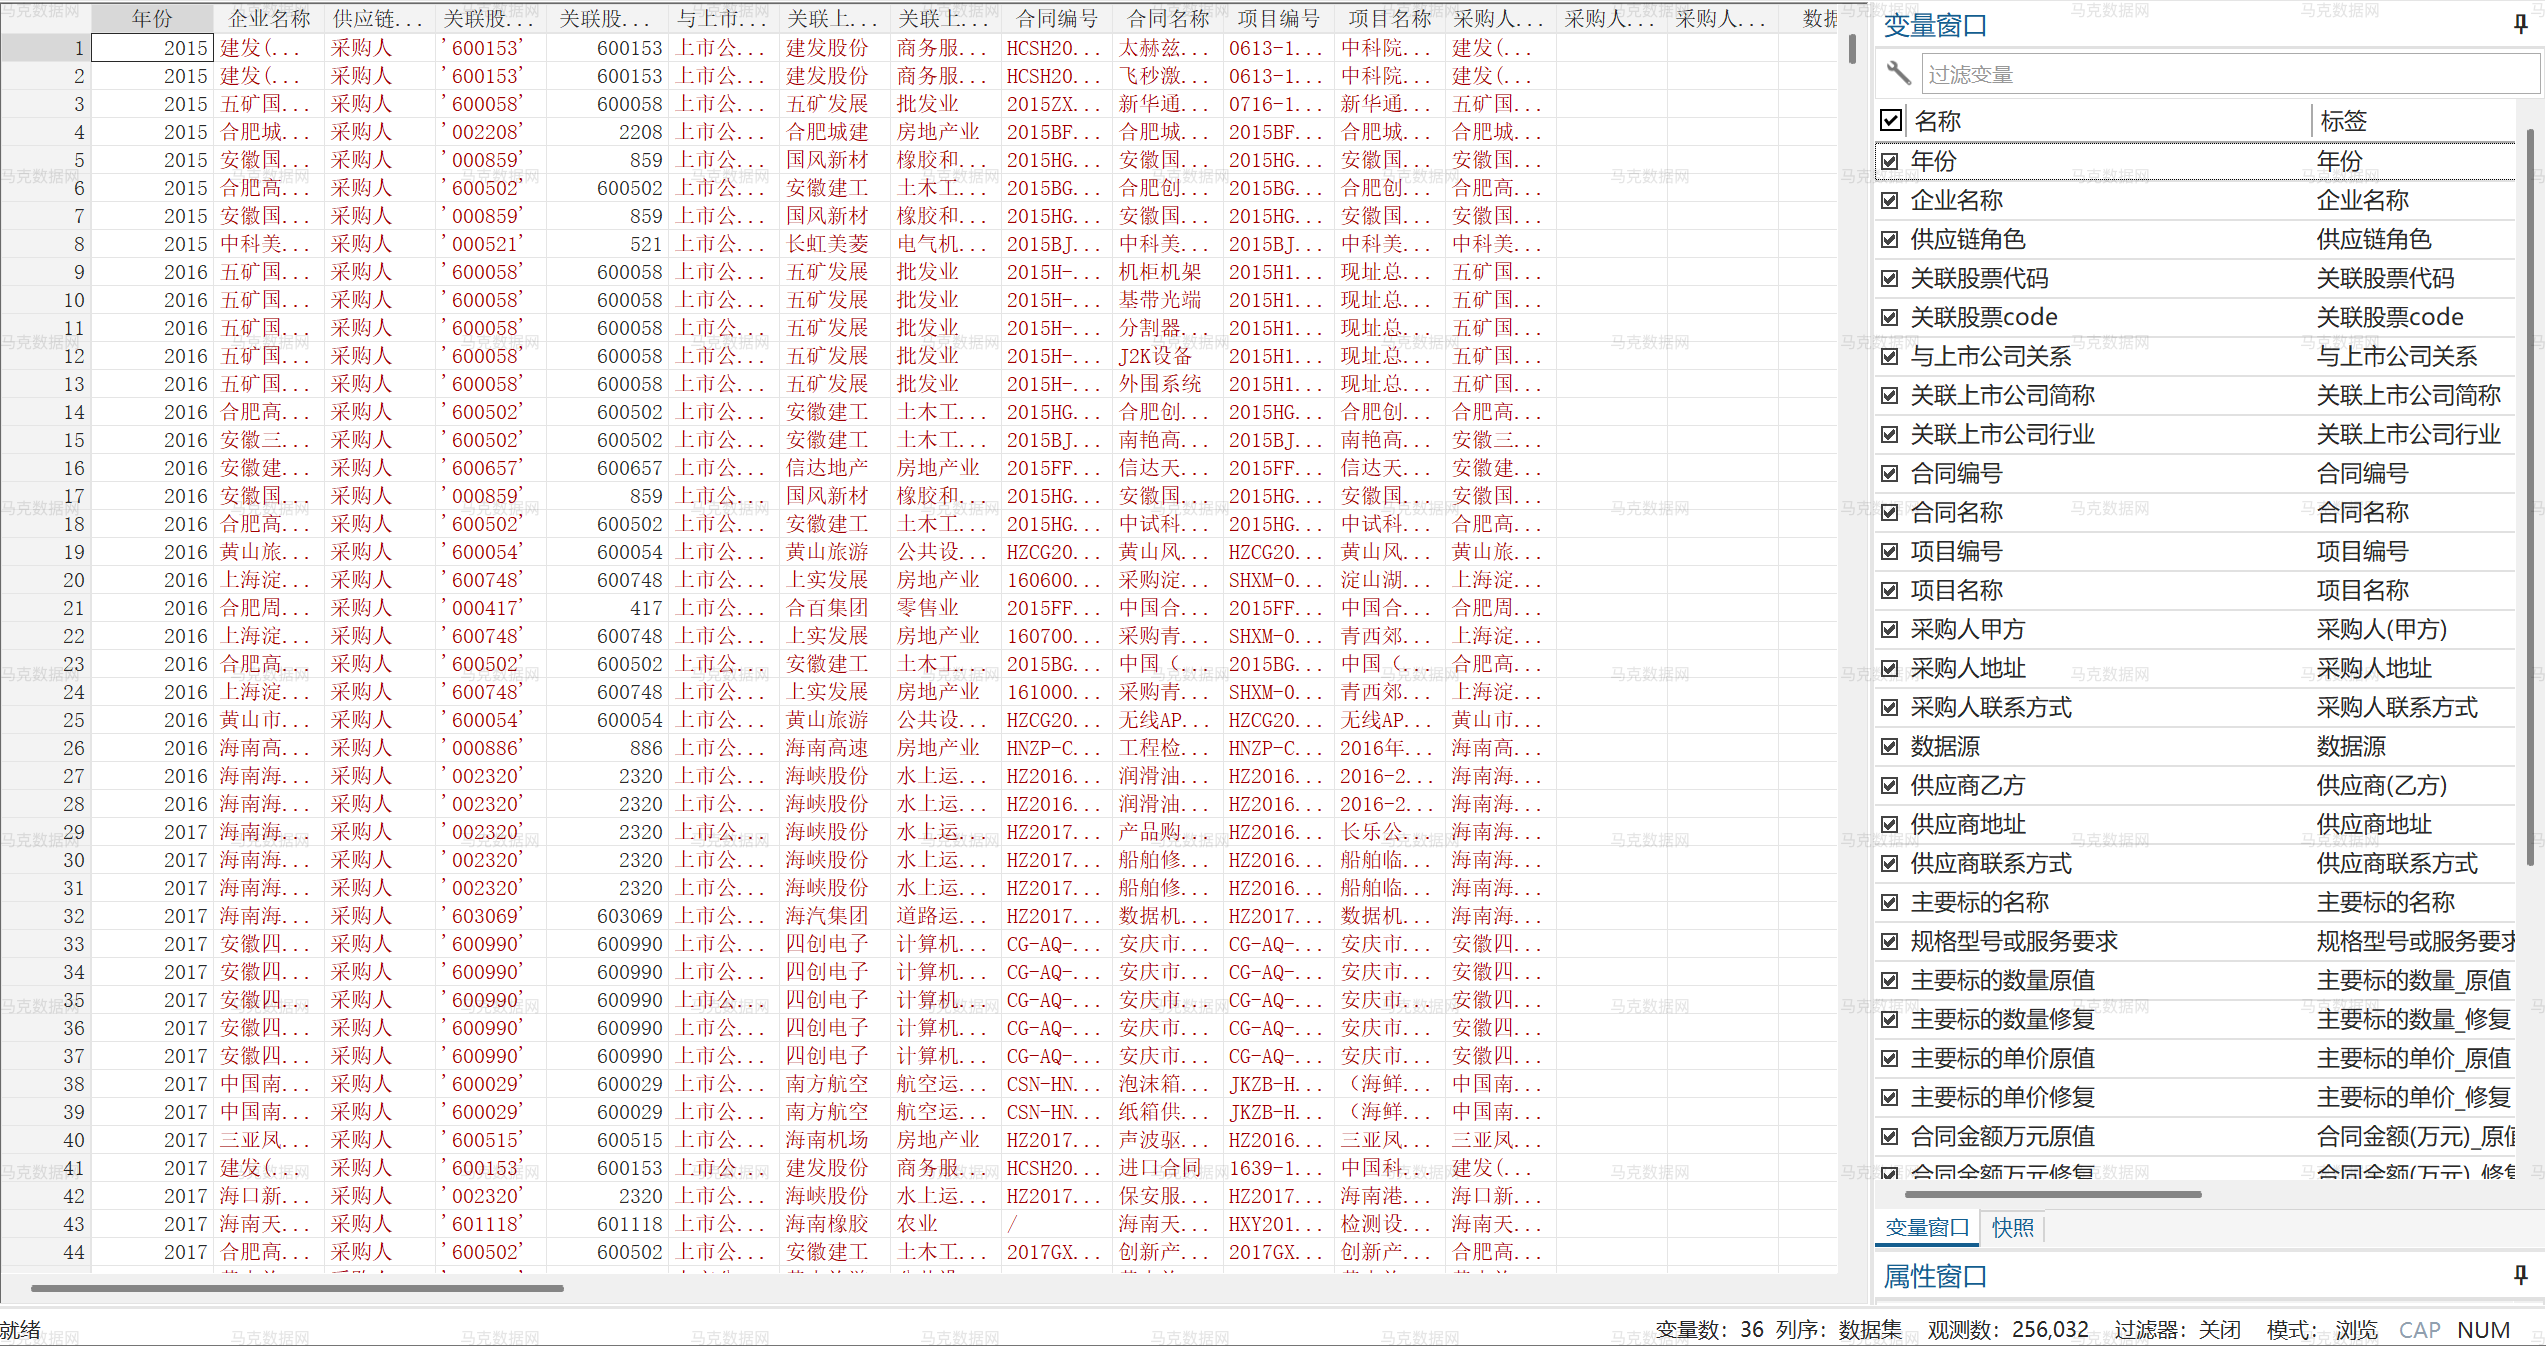The width and height of the screenshot is (2546, 1346).
Task: Select row number 20 header
Action: pos(46,580)
